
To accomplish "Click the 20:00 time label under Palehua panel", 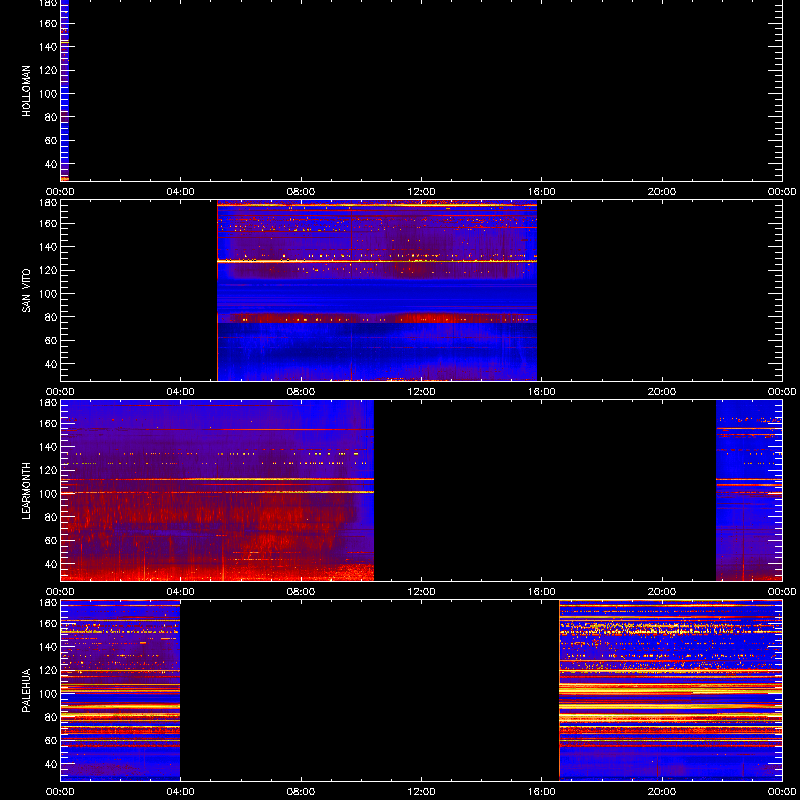I will pyautogui.click(x=662, y=792).
